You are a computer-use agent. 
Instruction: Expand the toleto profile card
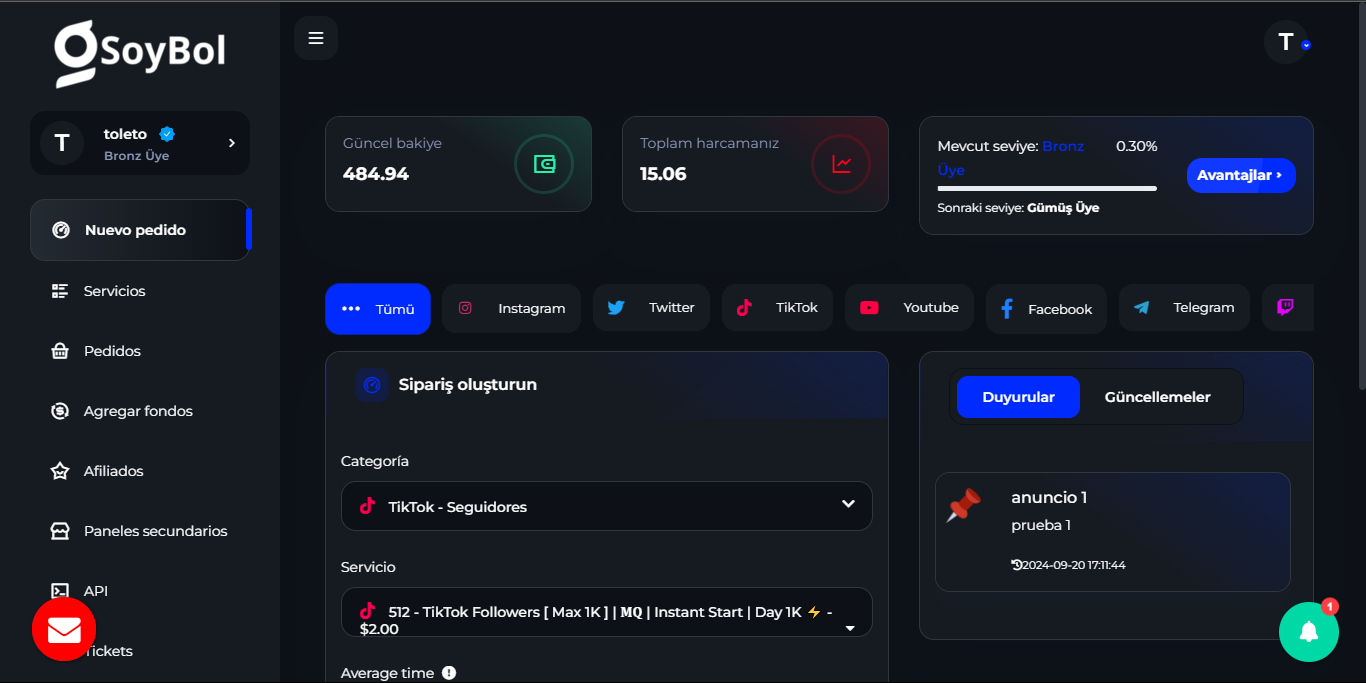point(140,143)
